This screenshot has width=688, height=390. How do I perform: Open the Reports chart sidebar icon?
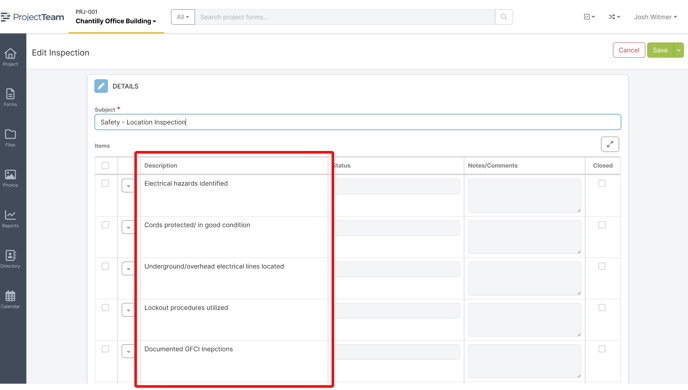[x=11, y=218]
